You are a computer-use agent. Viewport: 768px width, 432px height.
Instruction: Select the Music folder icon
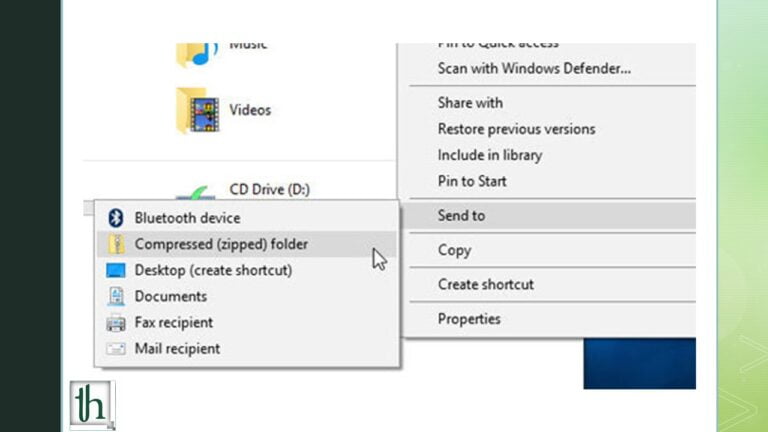(x=197, y=52)
